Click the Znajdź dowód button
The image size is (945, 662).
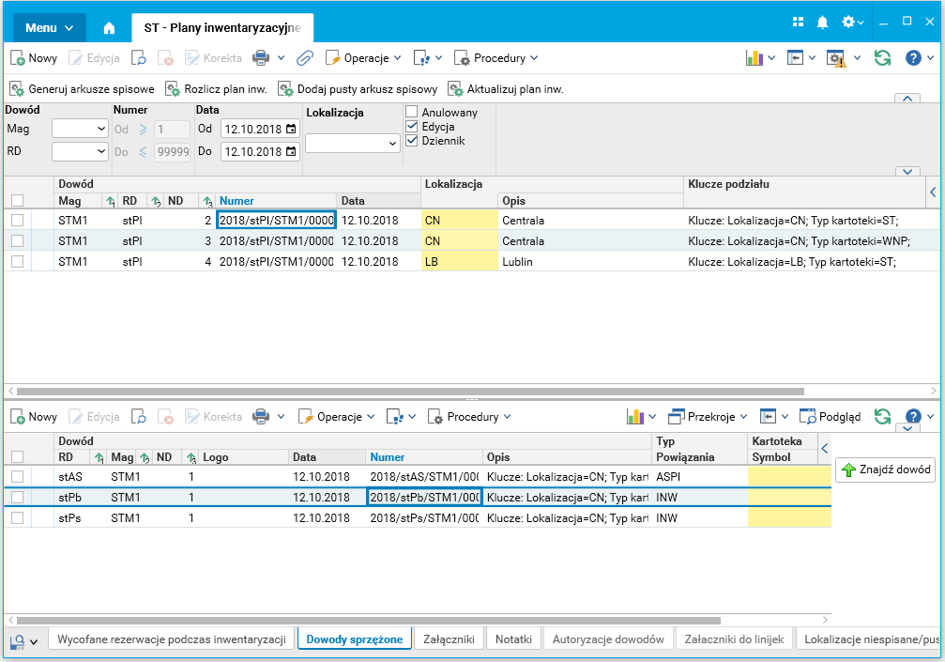pyautogui.click(x=884, y=469)
